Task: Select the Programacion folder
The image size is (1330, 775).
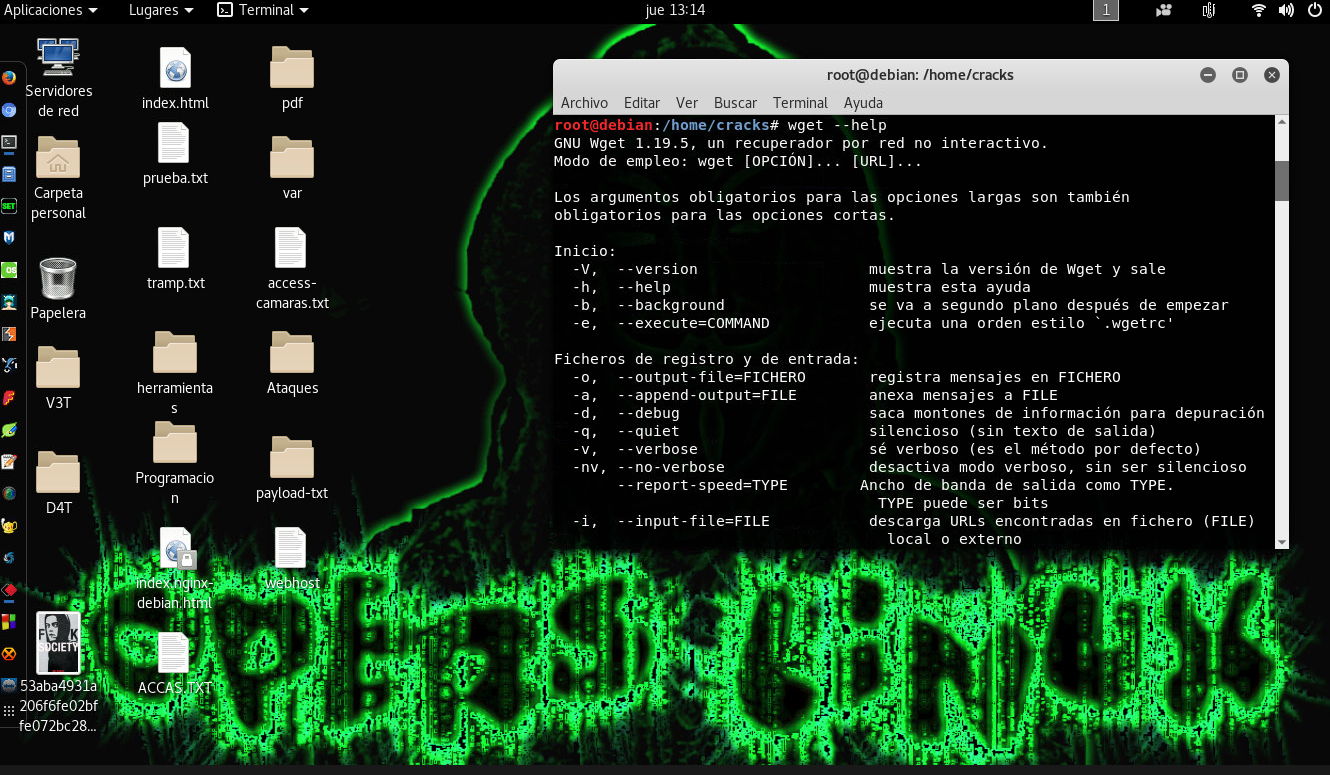Action: click(x=175, y=464)
